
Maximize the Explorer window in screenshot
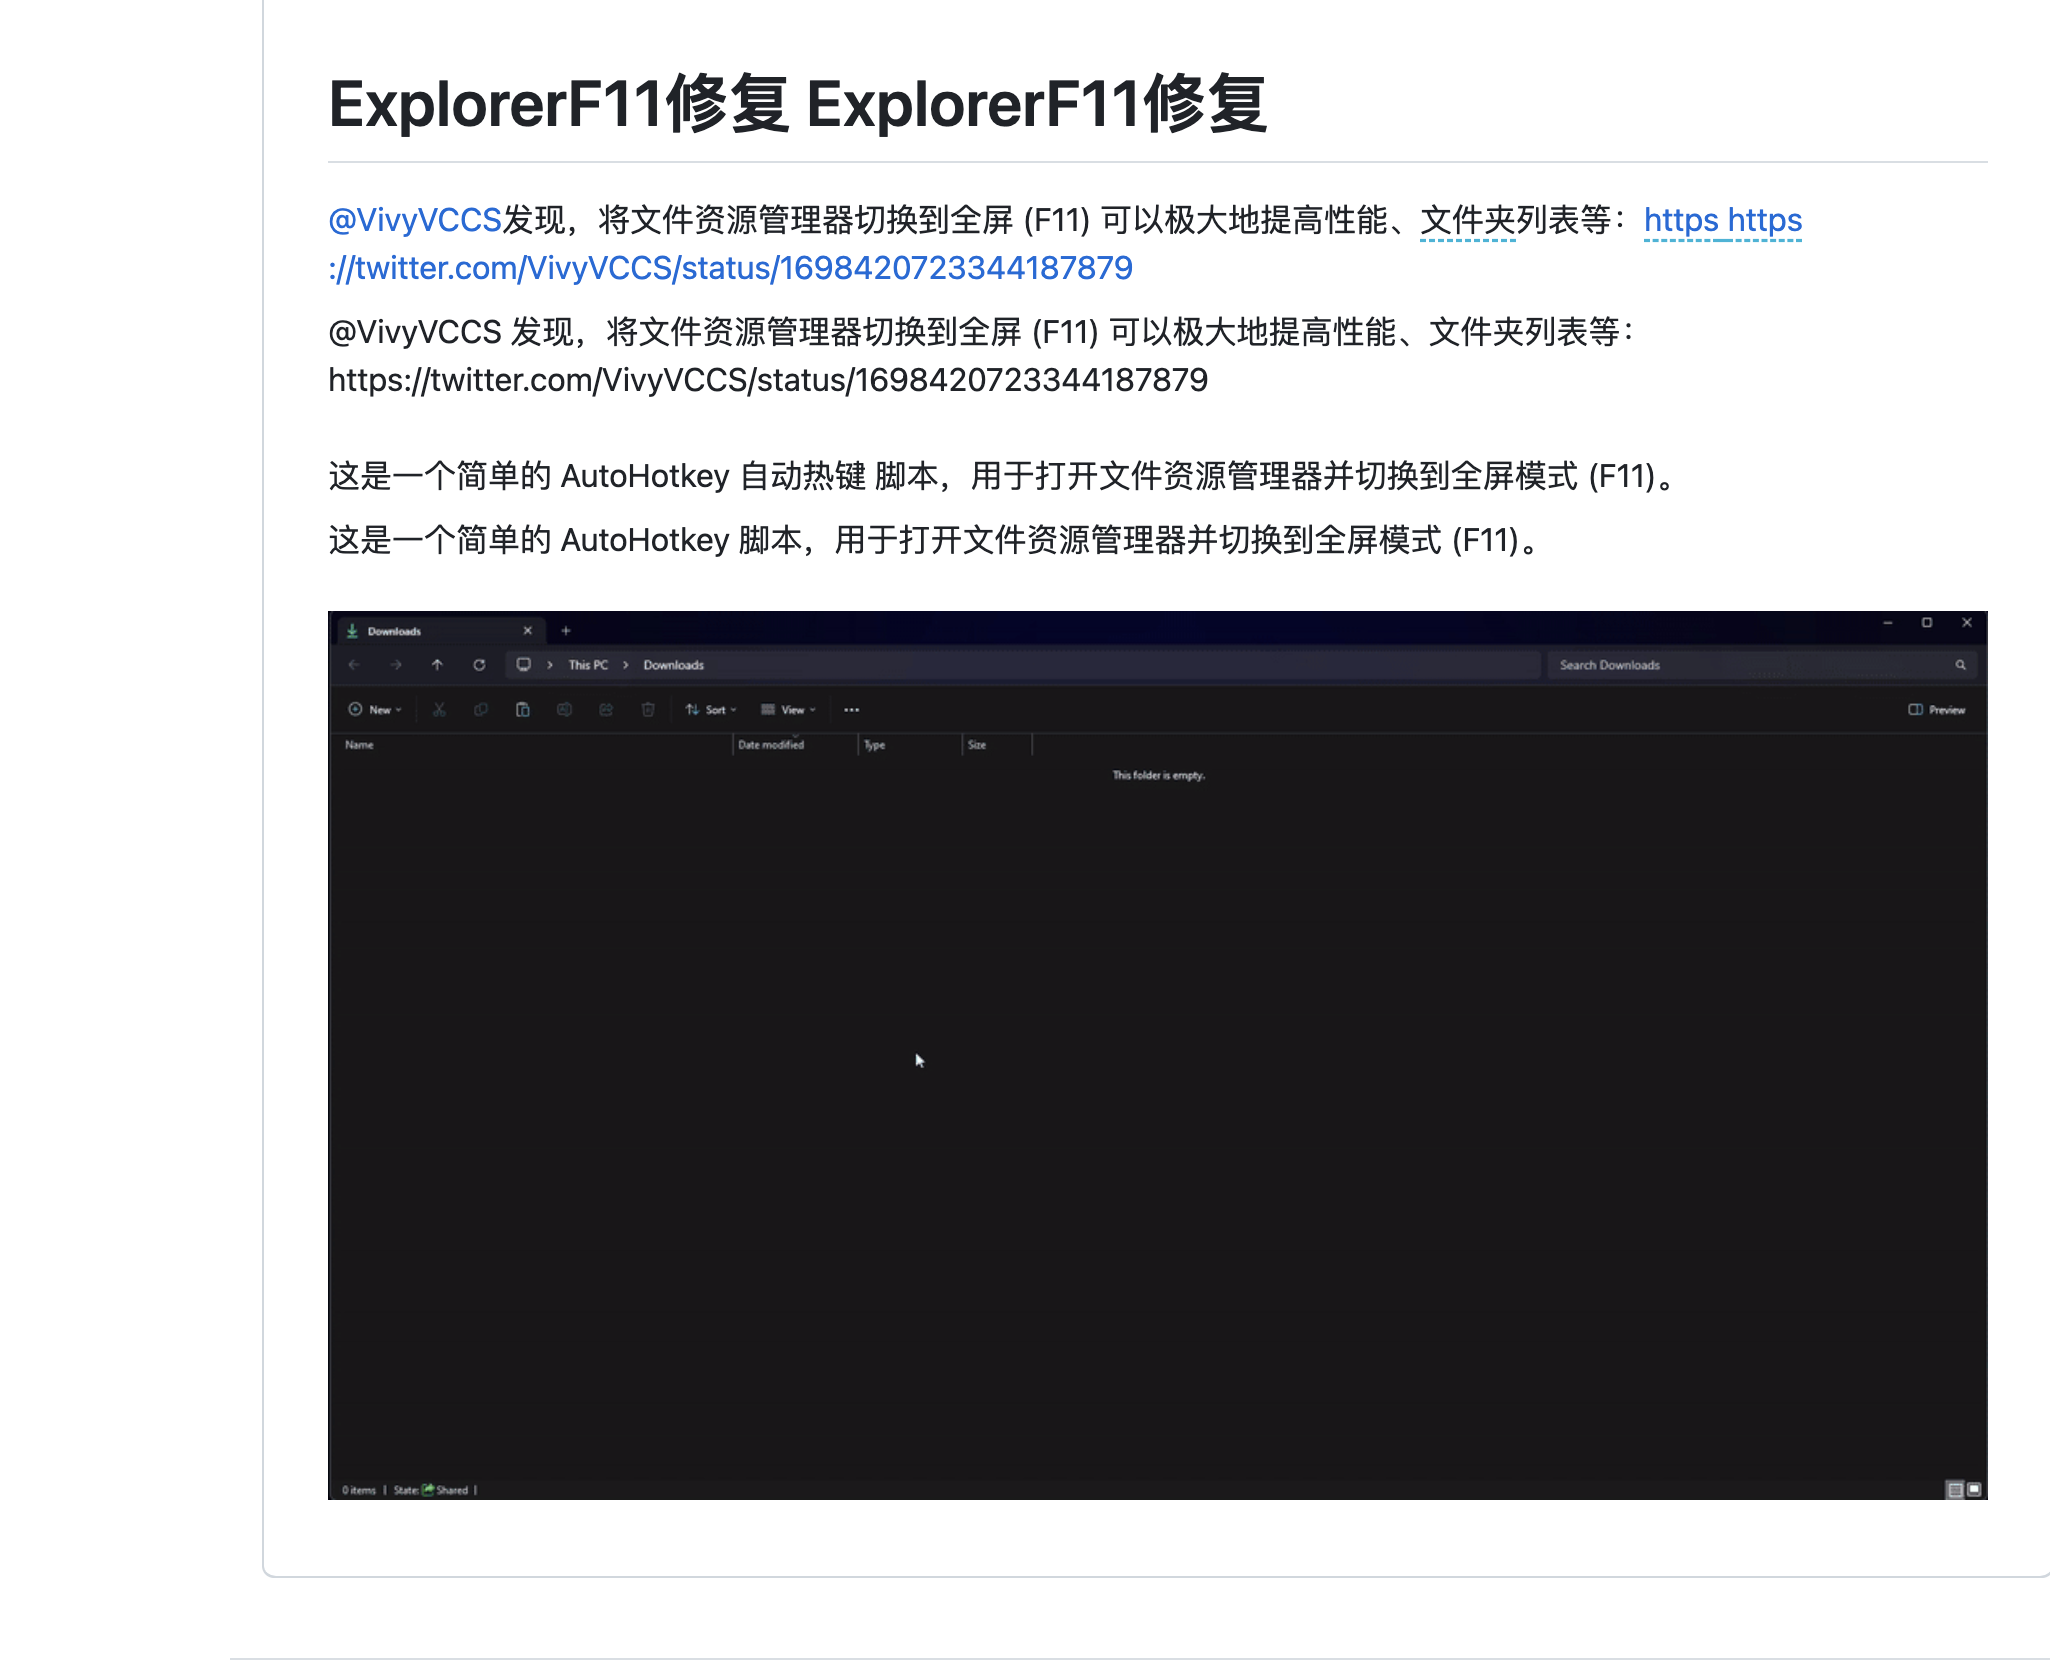1927,623
